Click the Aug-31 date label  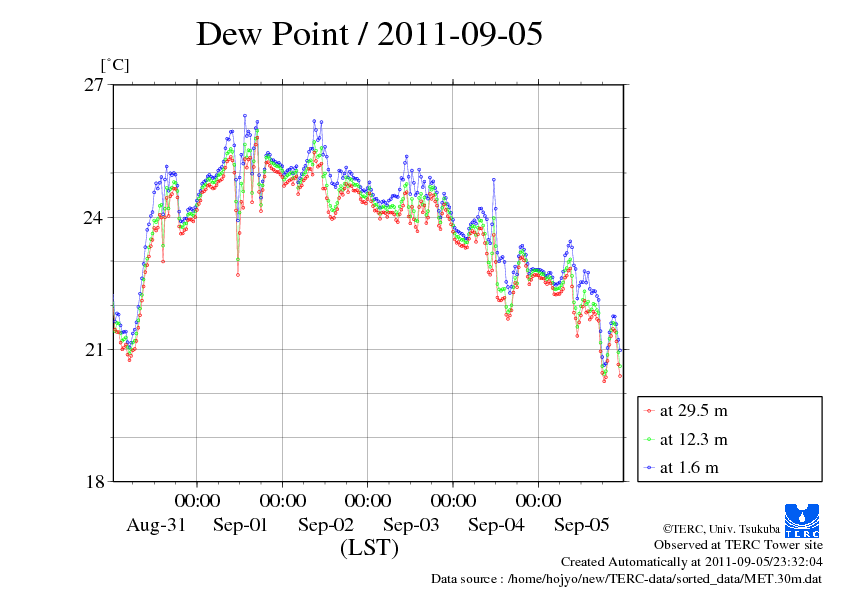[156, 525]
